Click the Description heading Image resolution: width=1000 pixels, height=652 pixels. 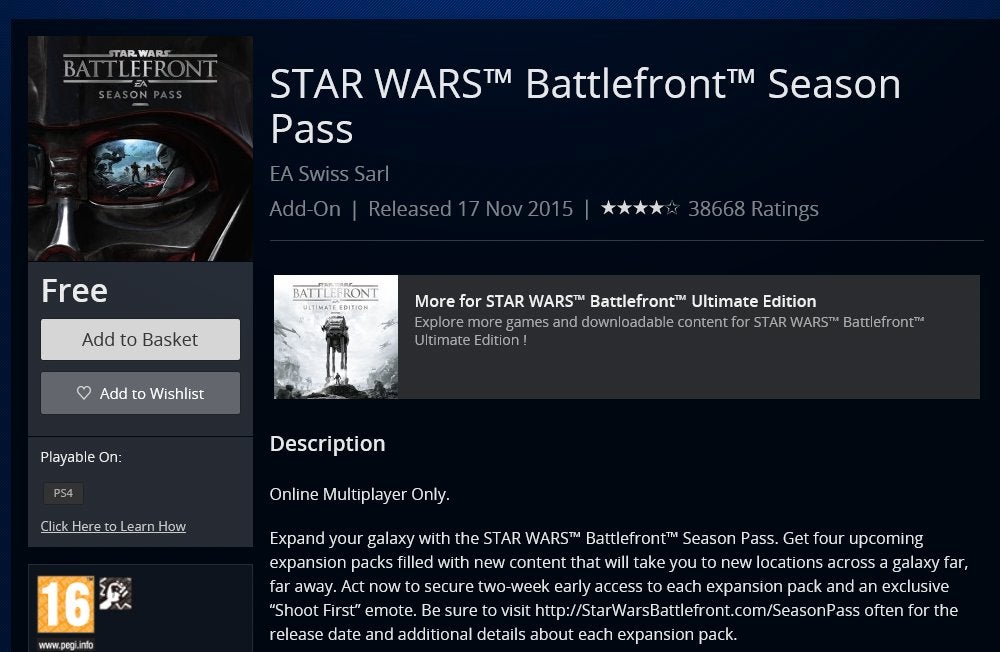(328, 443)
